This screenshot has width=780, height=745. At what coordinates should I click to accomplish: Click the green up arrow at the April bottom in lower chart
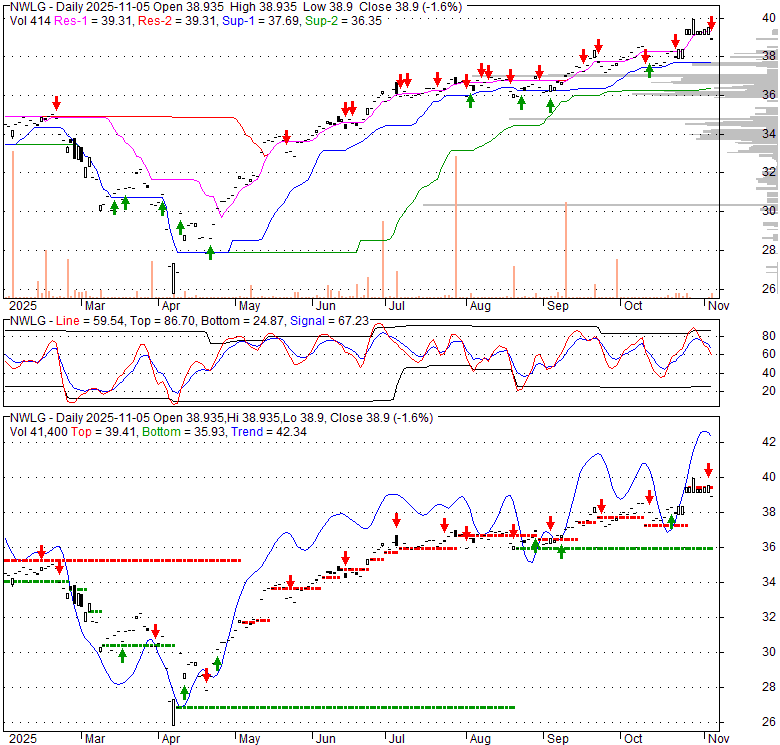[x=185, y=692]
